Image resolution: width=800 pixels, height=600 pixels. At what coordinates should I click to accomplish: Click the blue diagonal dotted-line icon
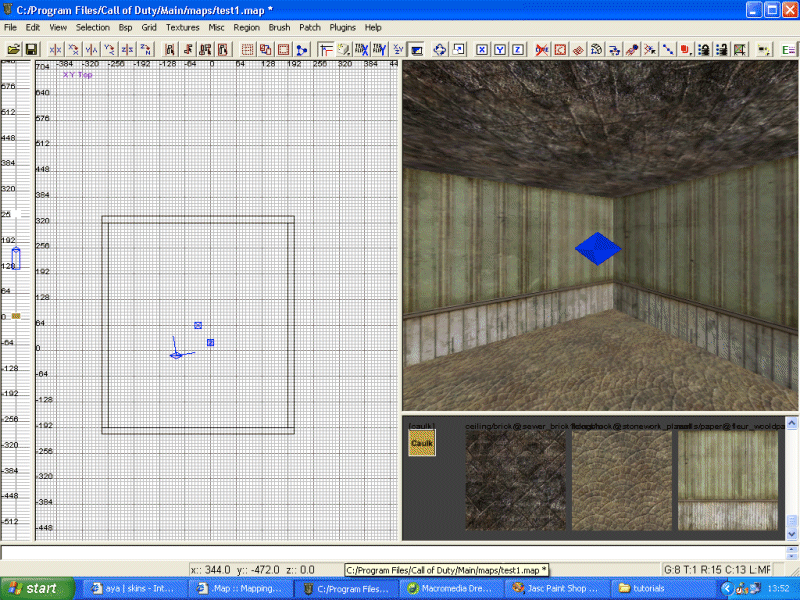pyautogui.click(x=668, y=49)
